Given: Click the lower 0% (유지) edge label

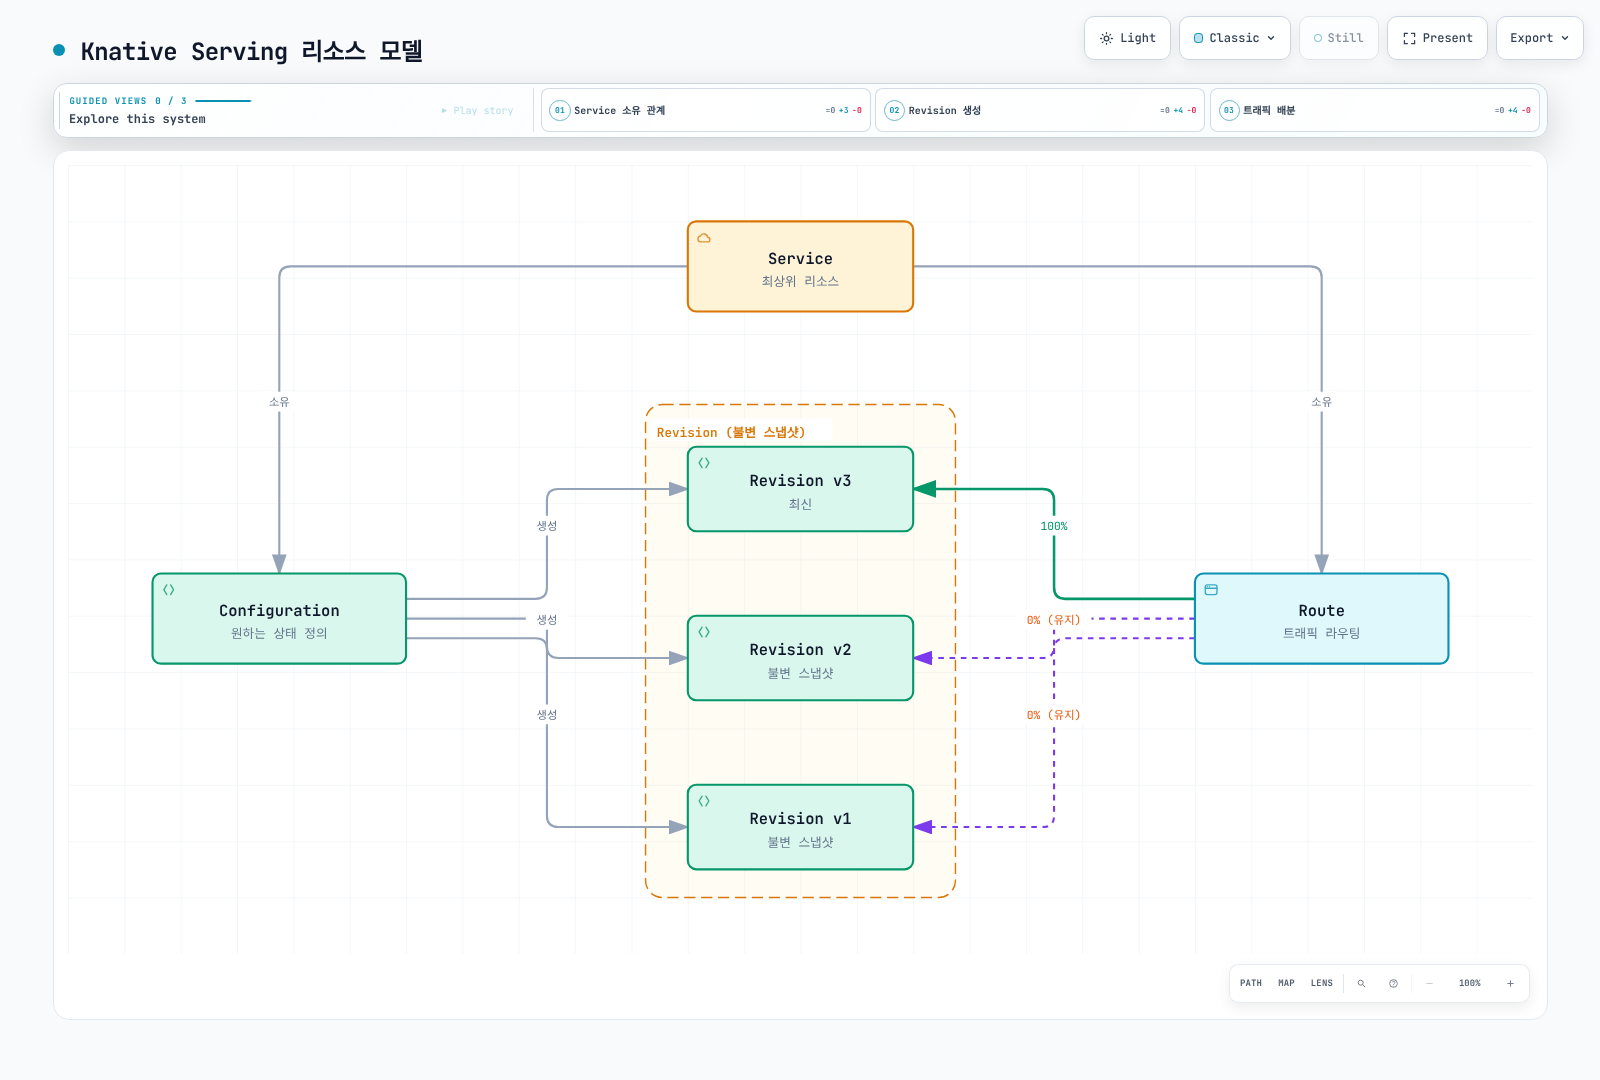Looking at the screenshot, I should coord(1054,715).
